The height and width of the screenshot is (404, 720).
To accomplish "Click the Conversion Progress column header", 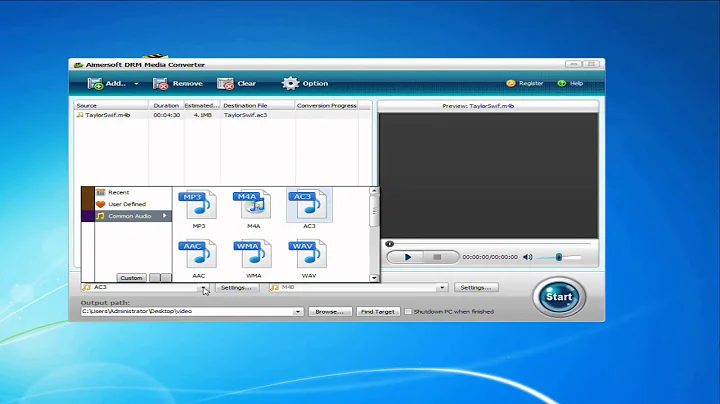I will [x=326, y=106].
